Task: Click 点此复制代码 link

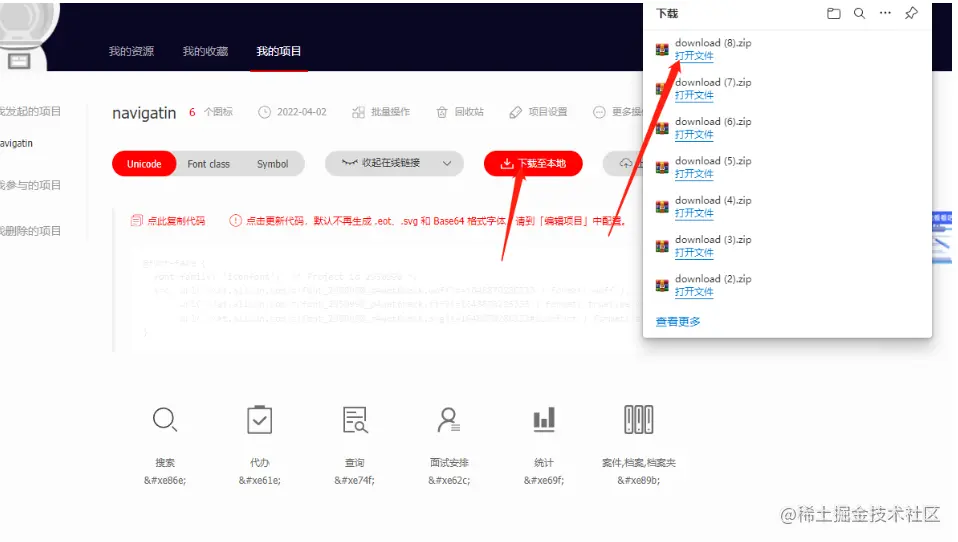Action: pyautogui.click(x=176, y=221)
